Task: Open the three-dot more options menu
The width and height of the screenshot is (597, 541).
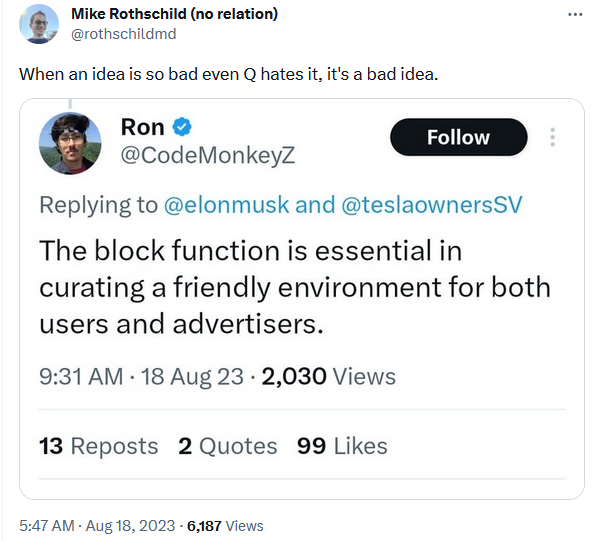Action: pyautogui.click(x=575, y=14)
